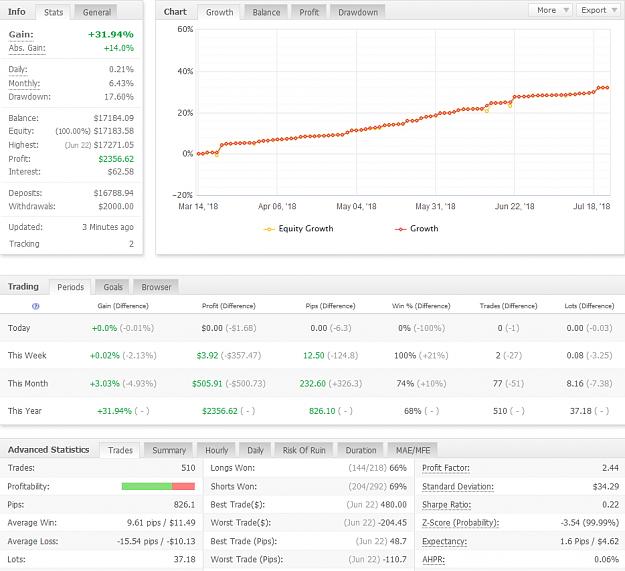Open the MAE/MFE tab
This screenshot has width=625, height=571.
[413, 450]
